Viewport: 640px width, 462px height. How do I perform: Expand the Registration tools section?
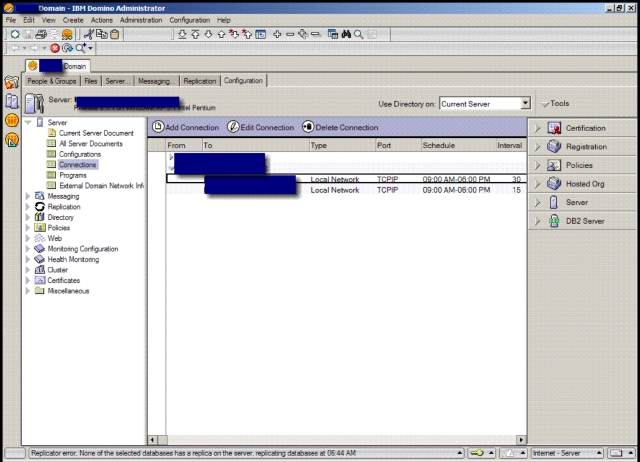(538, 147)
